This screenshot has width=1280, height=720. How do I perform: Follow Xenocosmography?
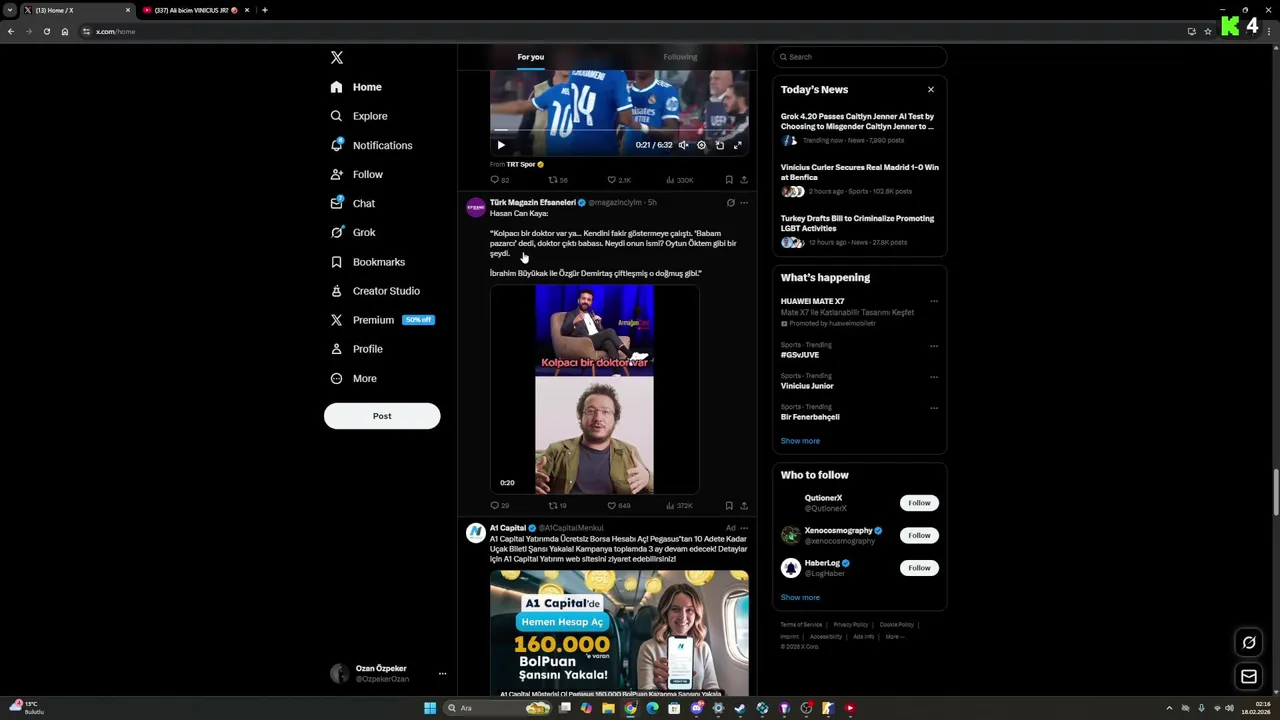[919, 535]
